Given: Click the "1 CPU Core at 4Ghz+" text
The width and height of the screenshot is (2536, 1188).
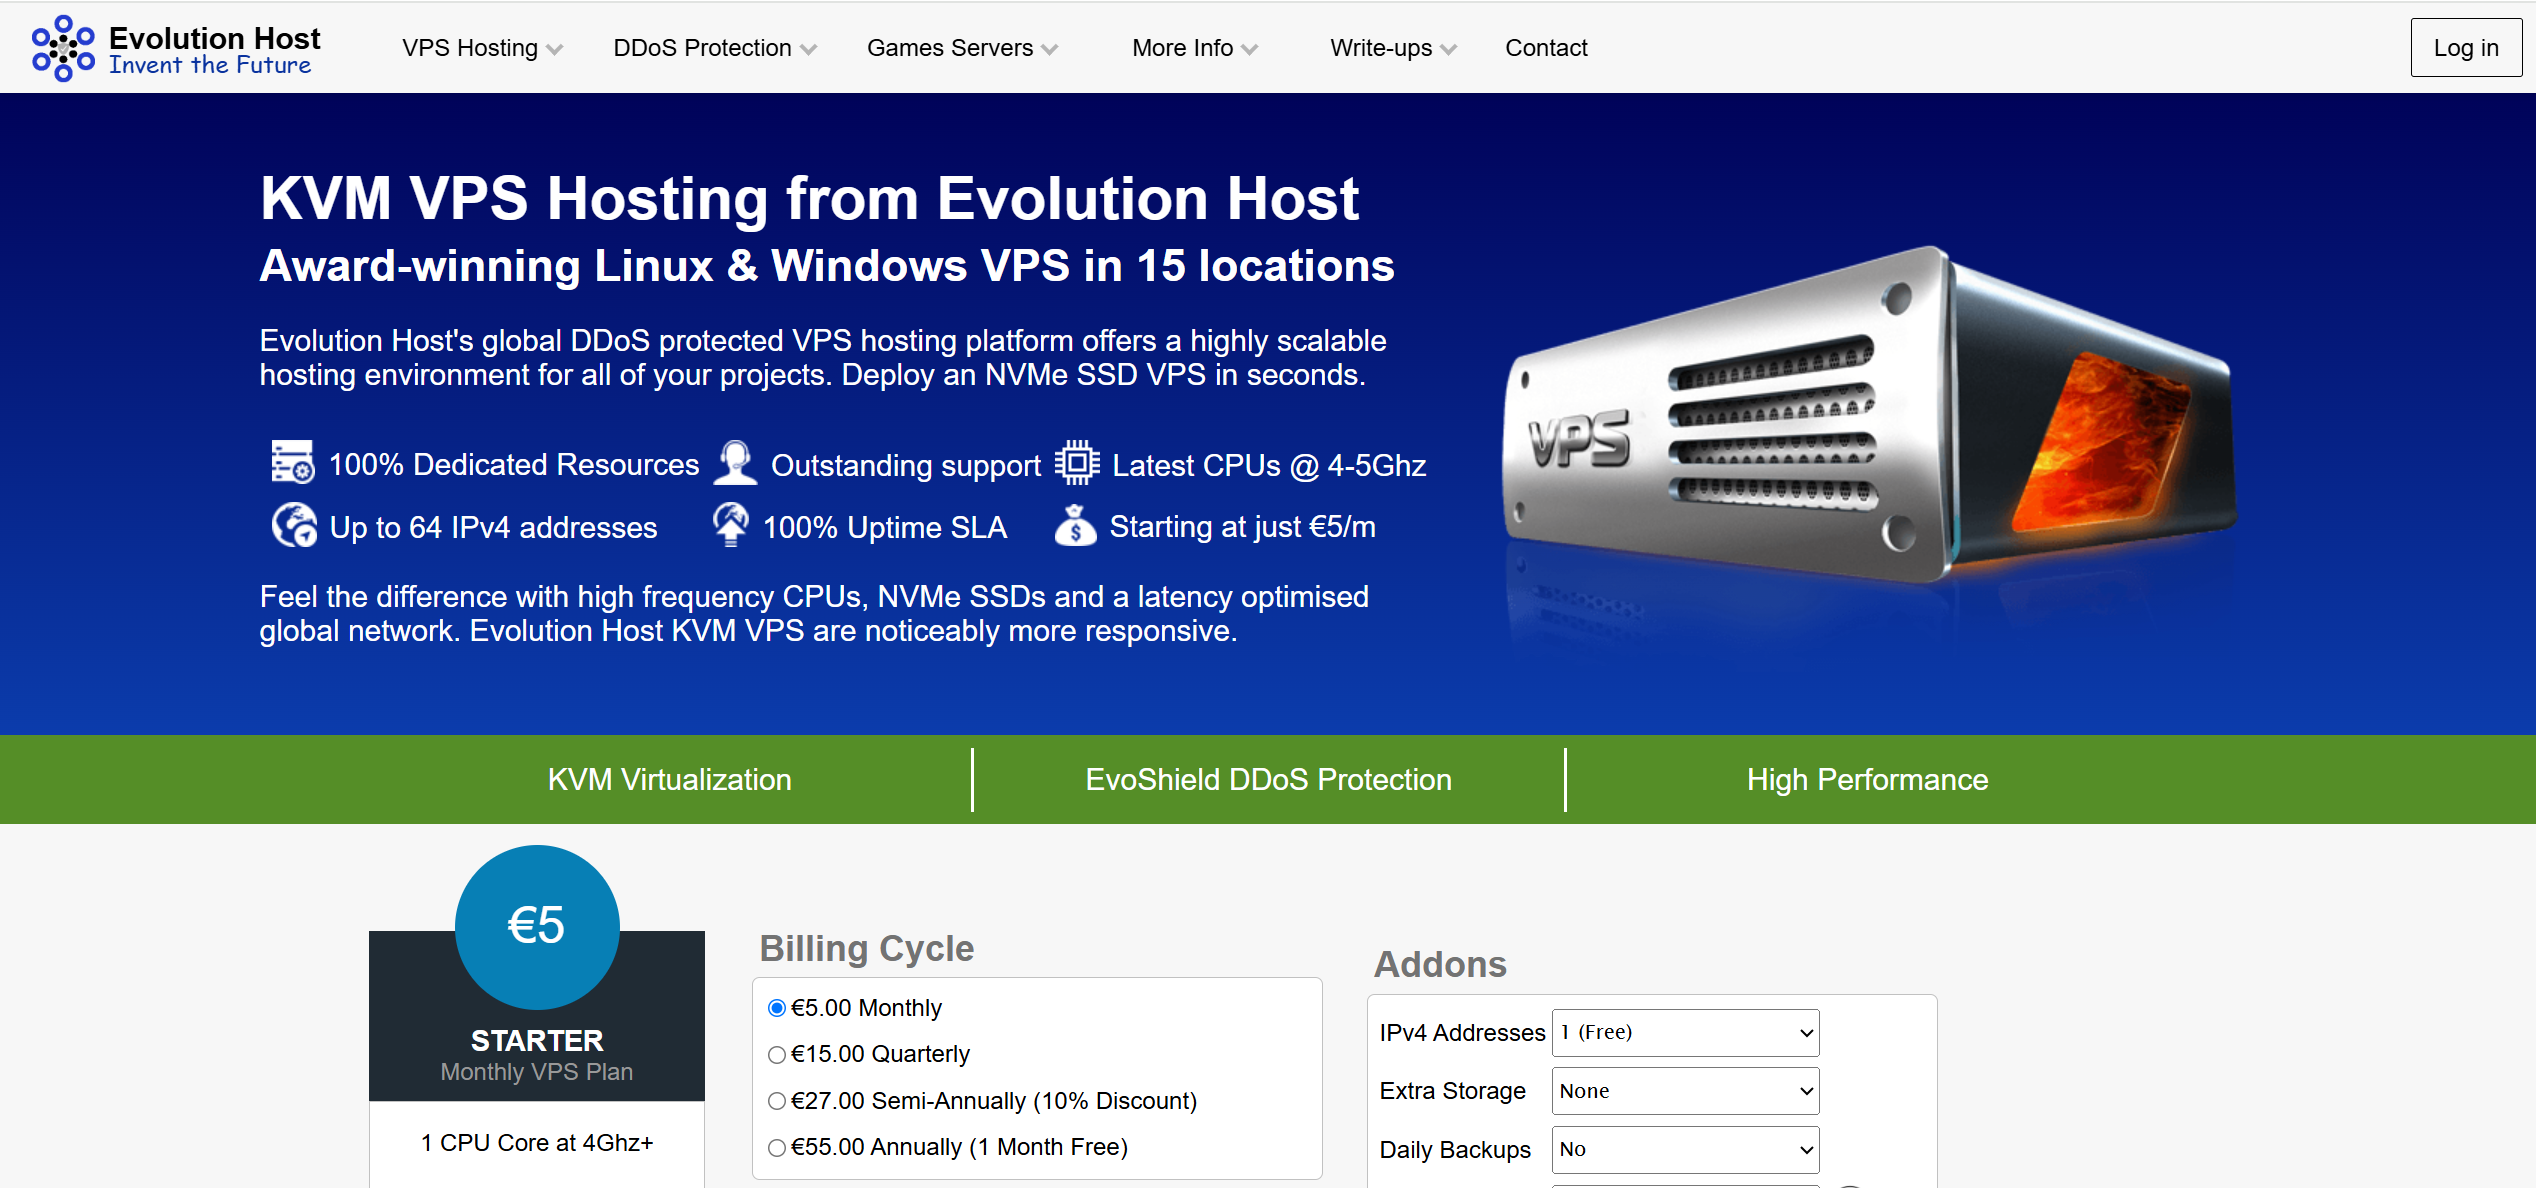Looking at the screenshot, I should pyautogui.click(x=537, y=1143).
